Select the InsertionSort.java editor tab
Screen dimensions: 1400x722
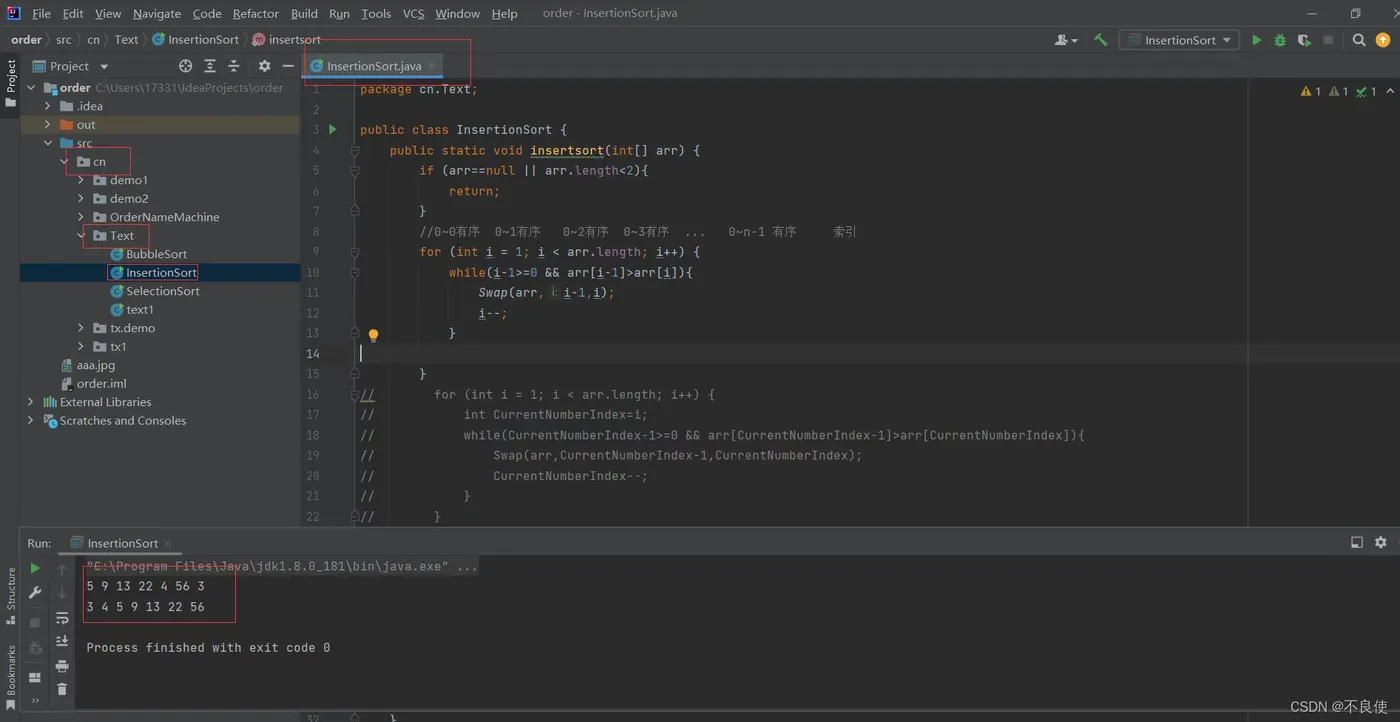tap(373, 66)
